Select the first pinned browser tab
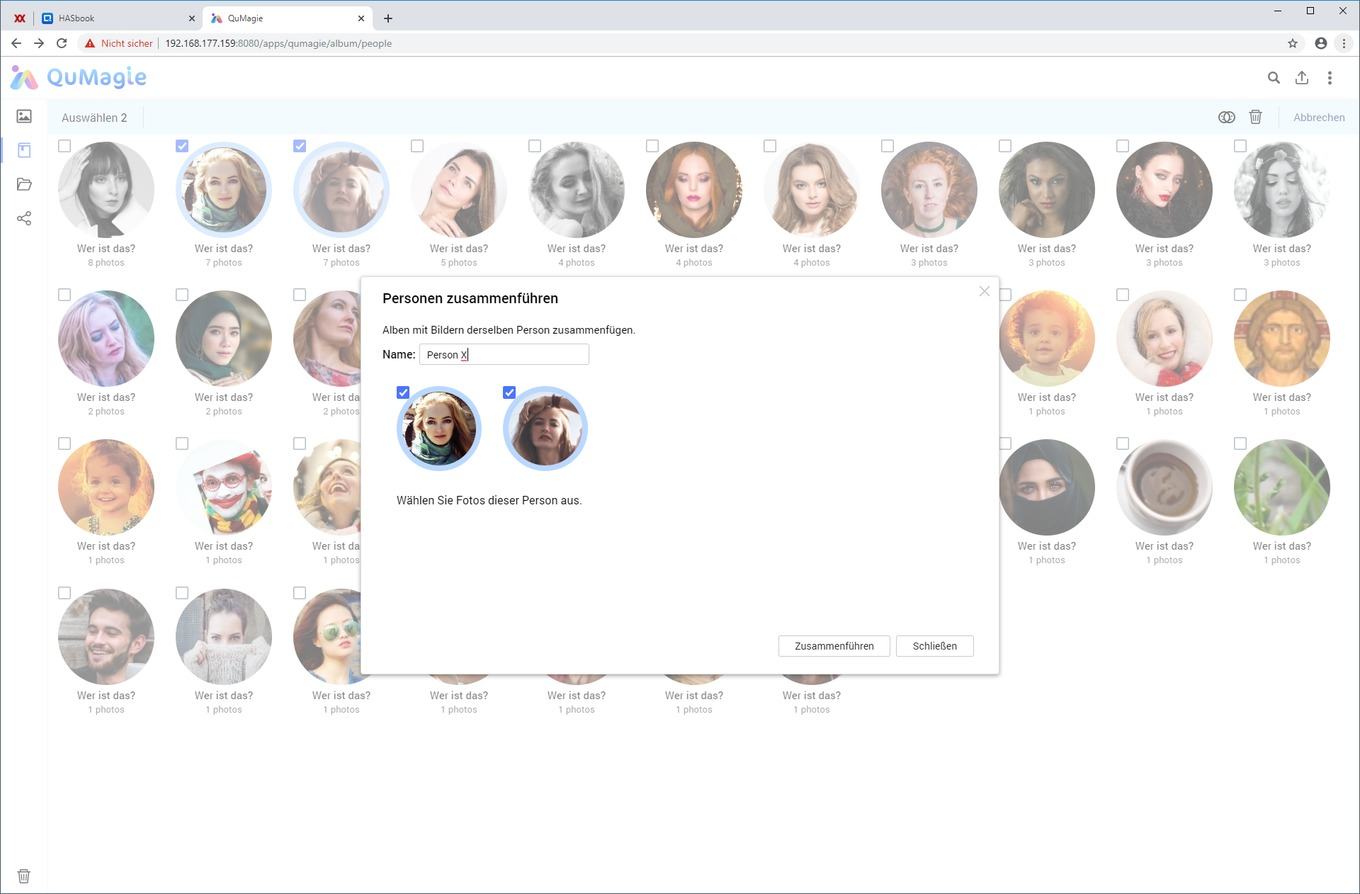The width and height of the screenshot is (1360, 894). [x=19, y=18]
